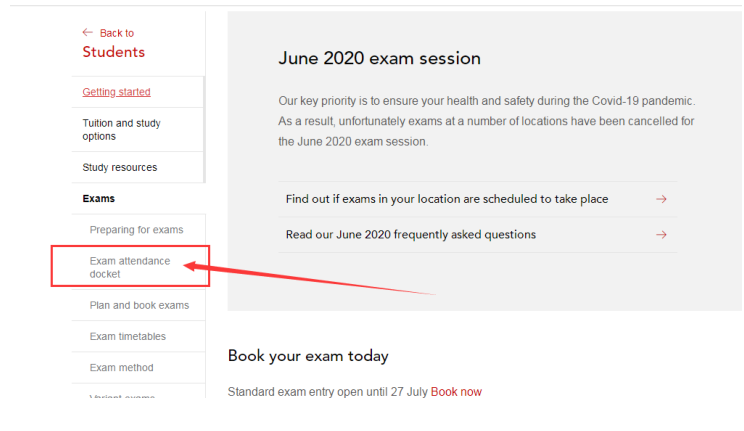This screenshot has width=744, height=431.
Task: Click the back arrow icon beside Back to
Action: pos(88,33)
